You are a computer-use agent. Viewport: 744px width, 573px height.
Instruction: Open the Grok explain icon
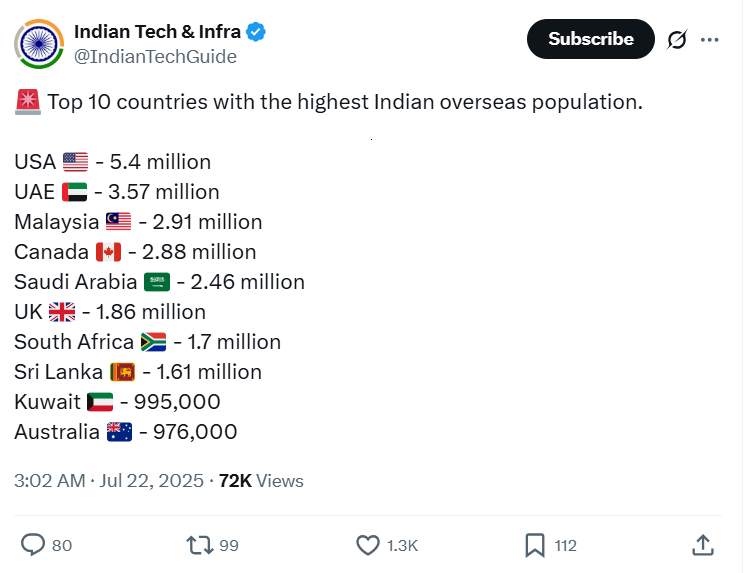677,39
